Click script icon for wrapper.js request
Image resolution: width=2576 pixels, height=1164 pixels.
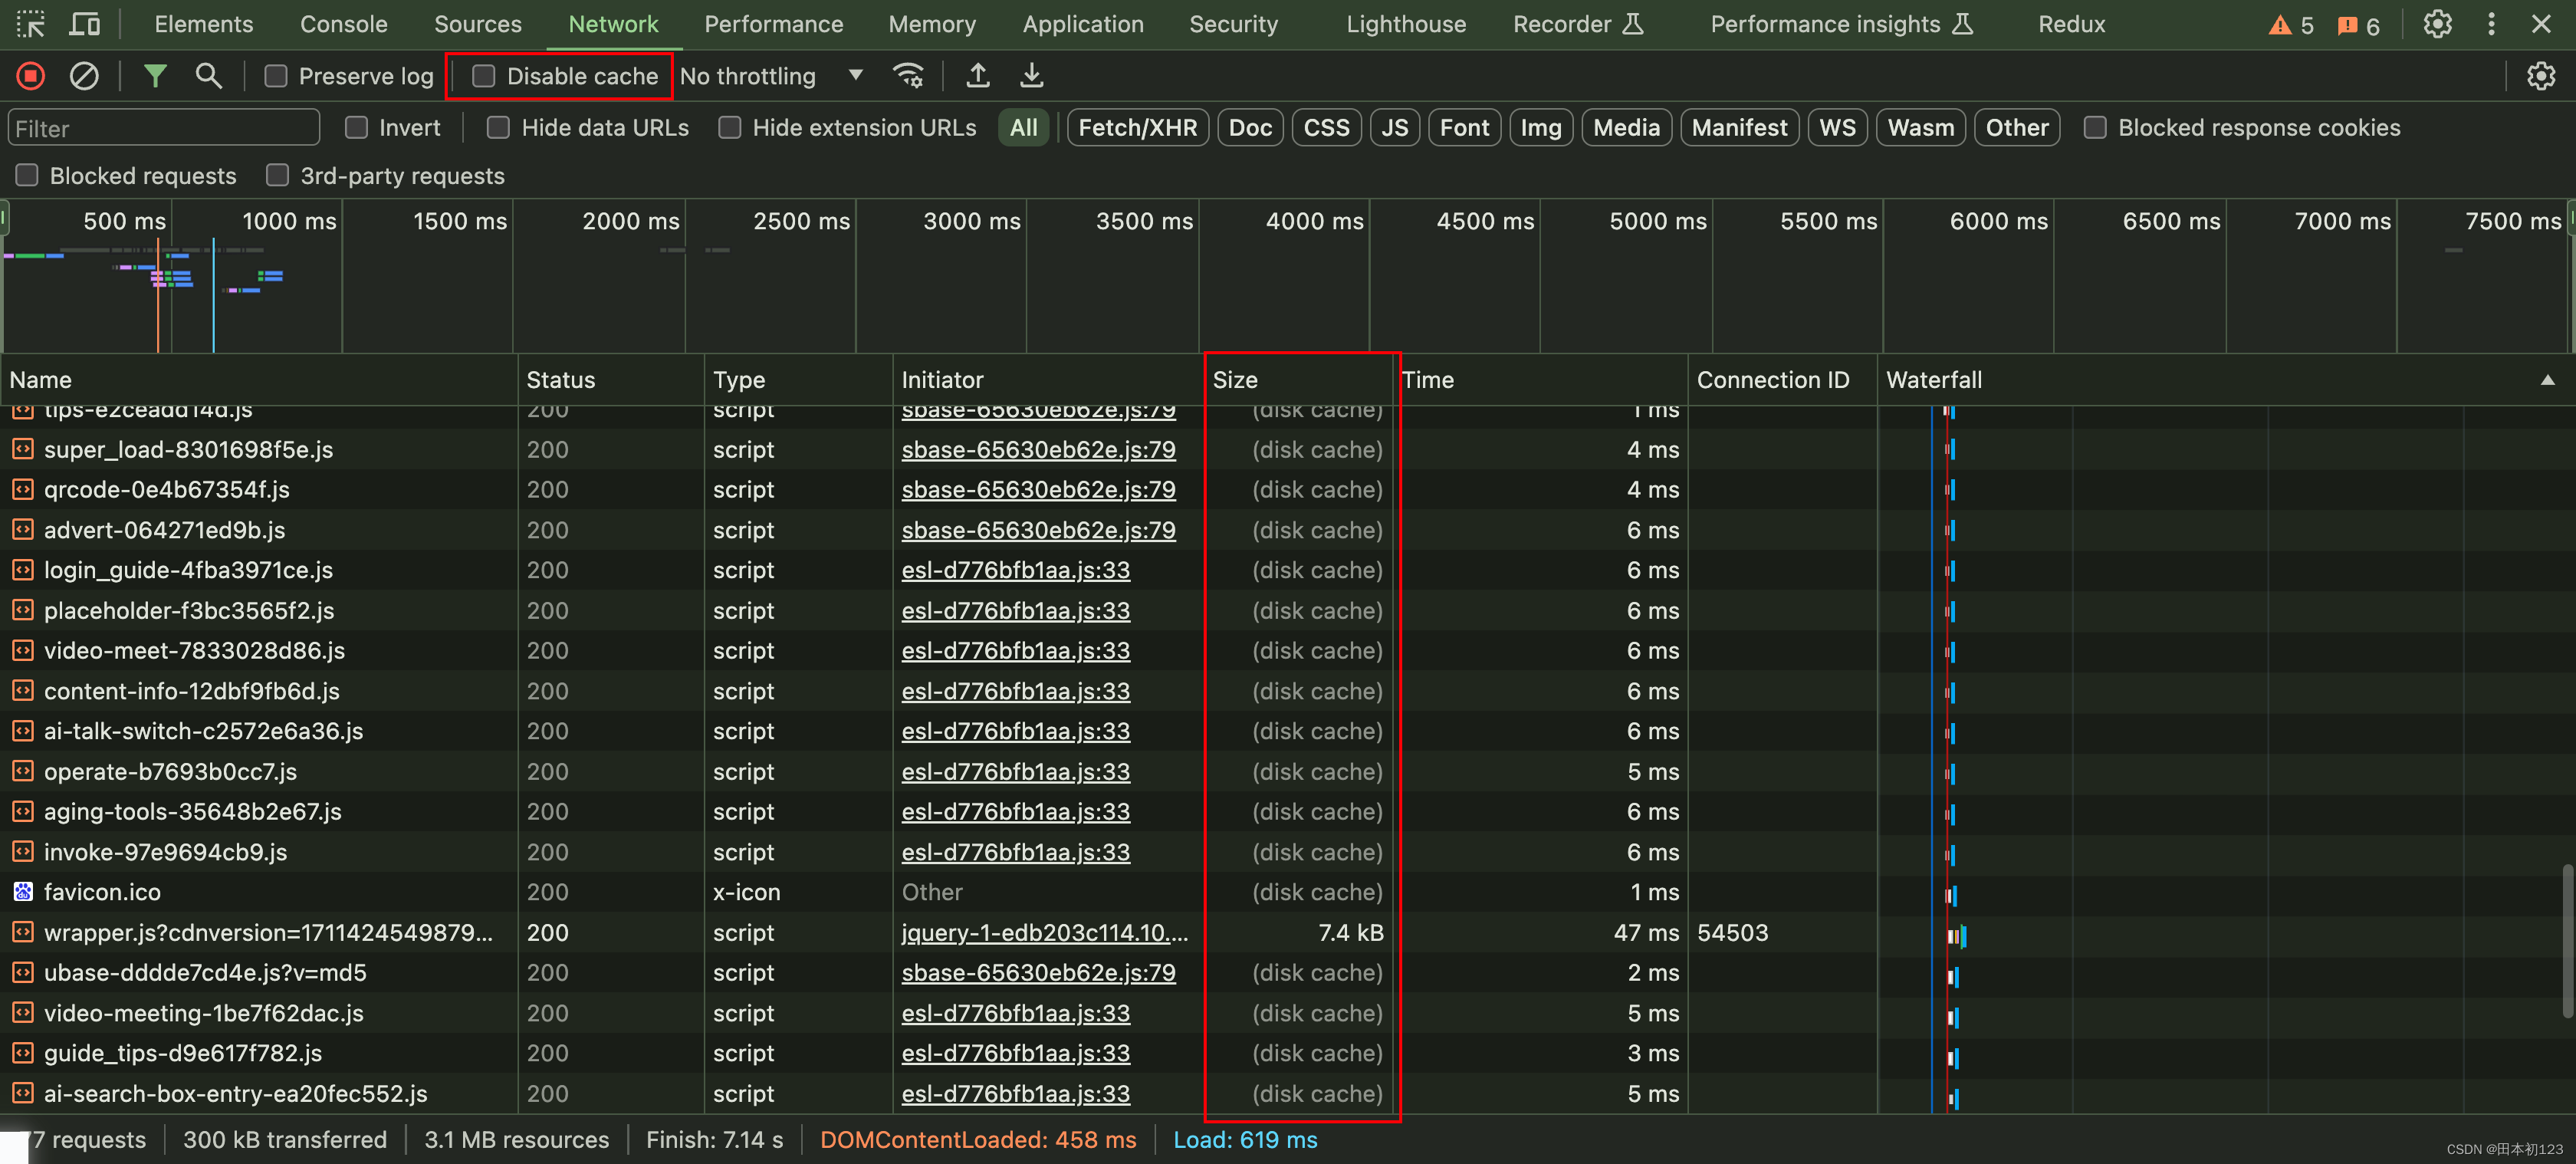pyautogui.click(x=23, y=932)
